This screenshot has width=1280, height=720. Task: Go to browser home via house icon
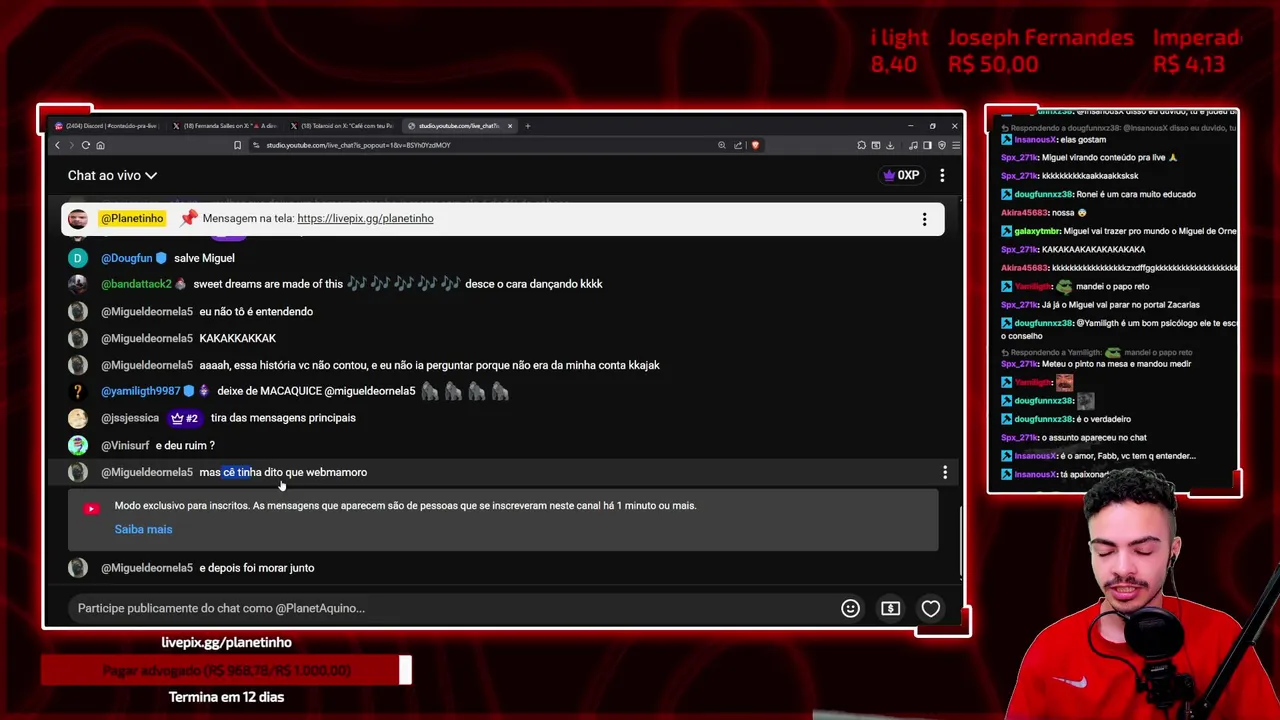pyautogui.click(x=100, y=145)
